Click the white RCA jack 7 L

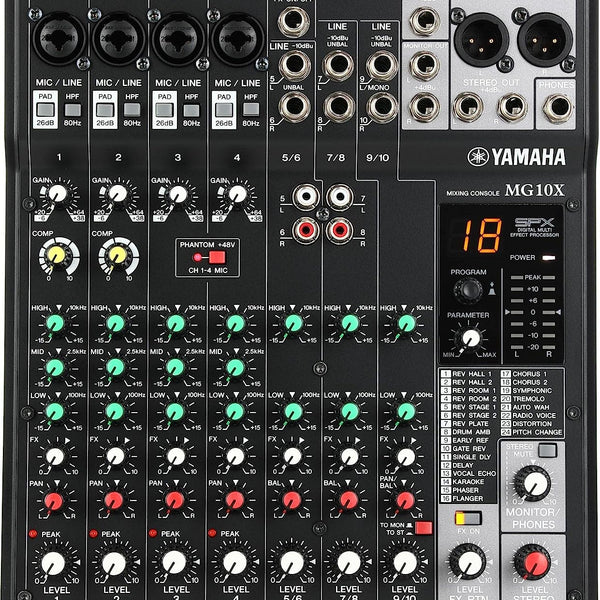[340, 197]
